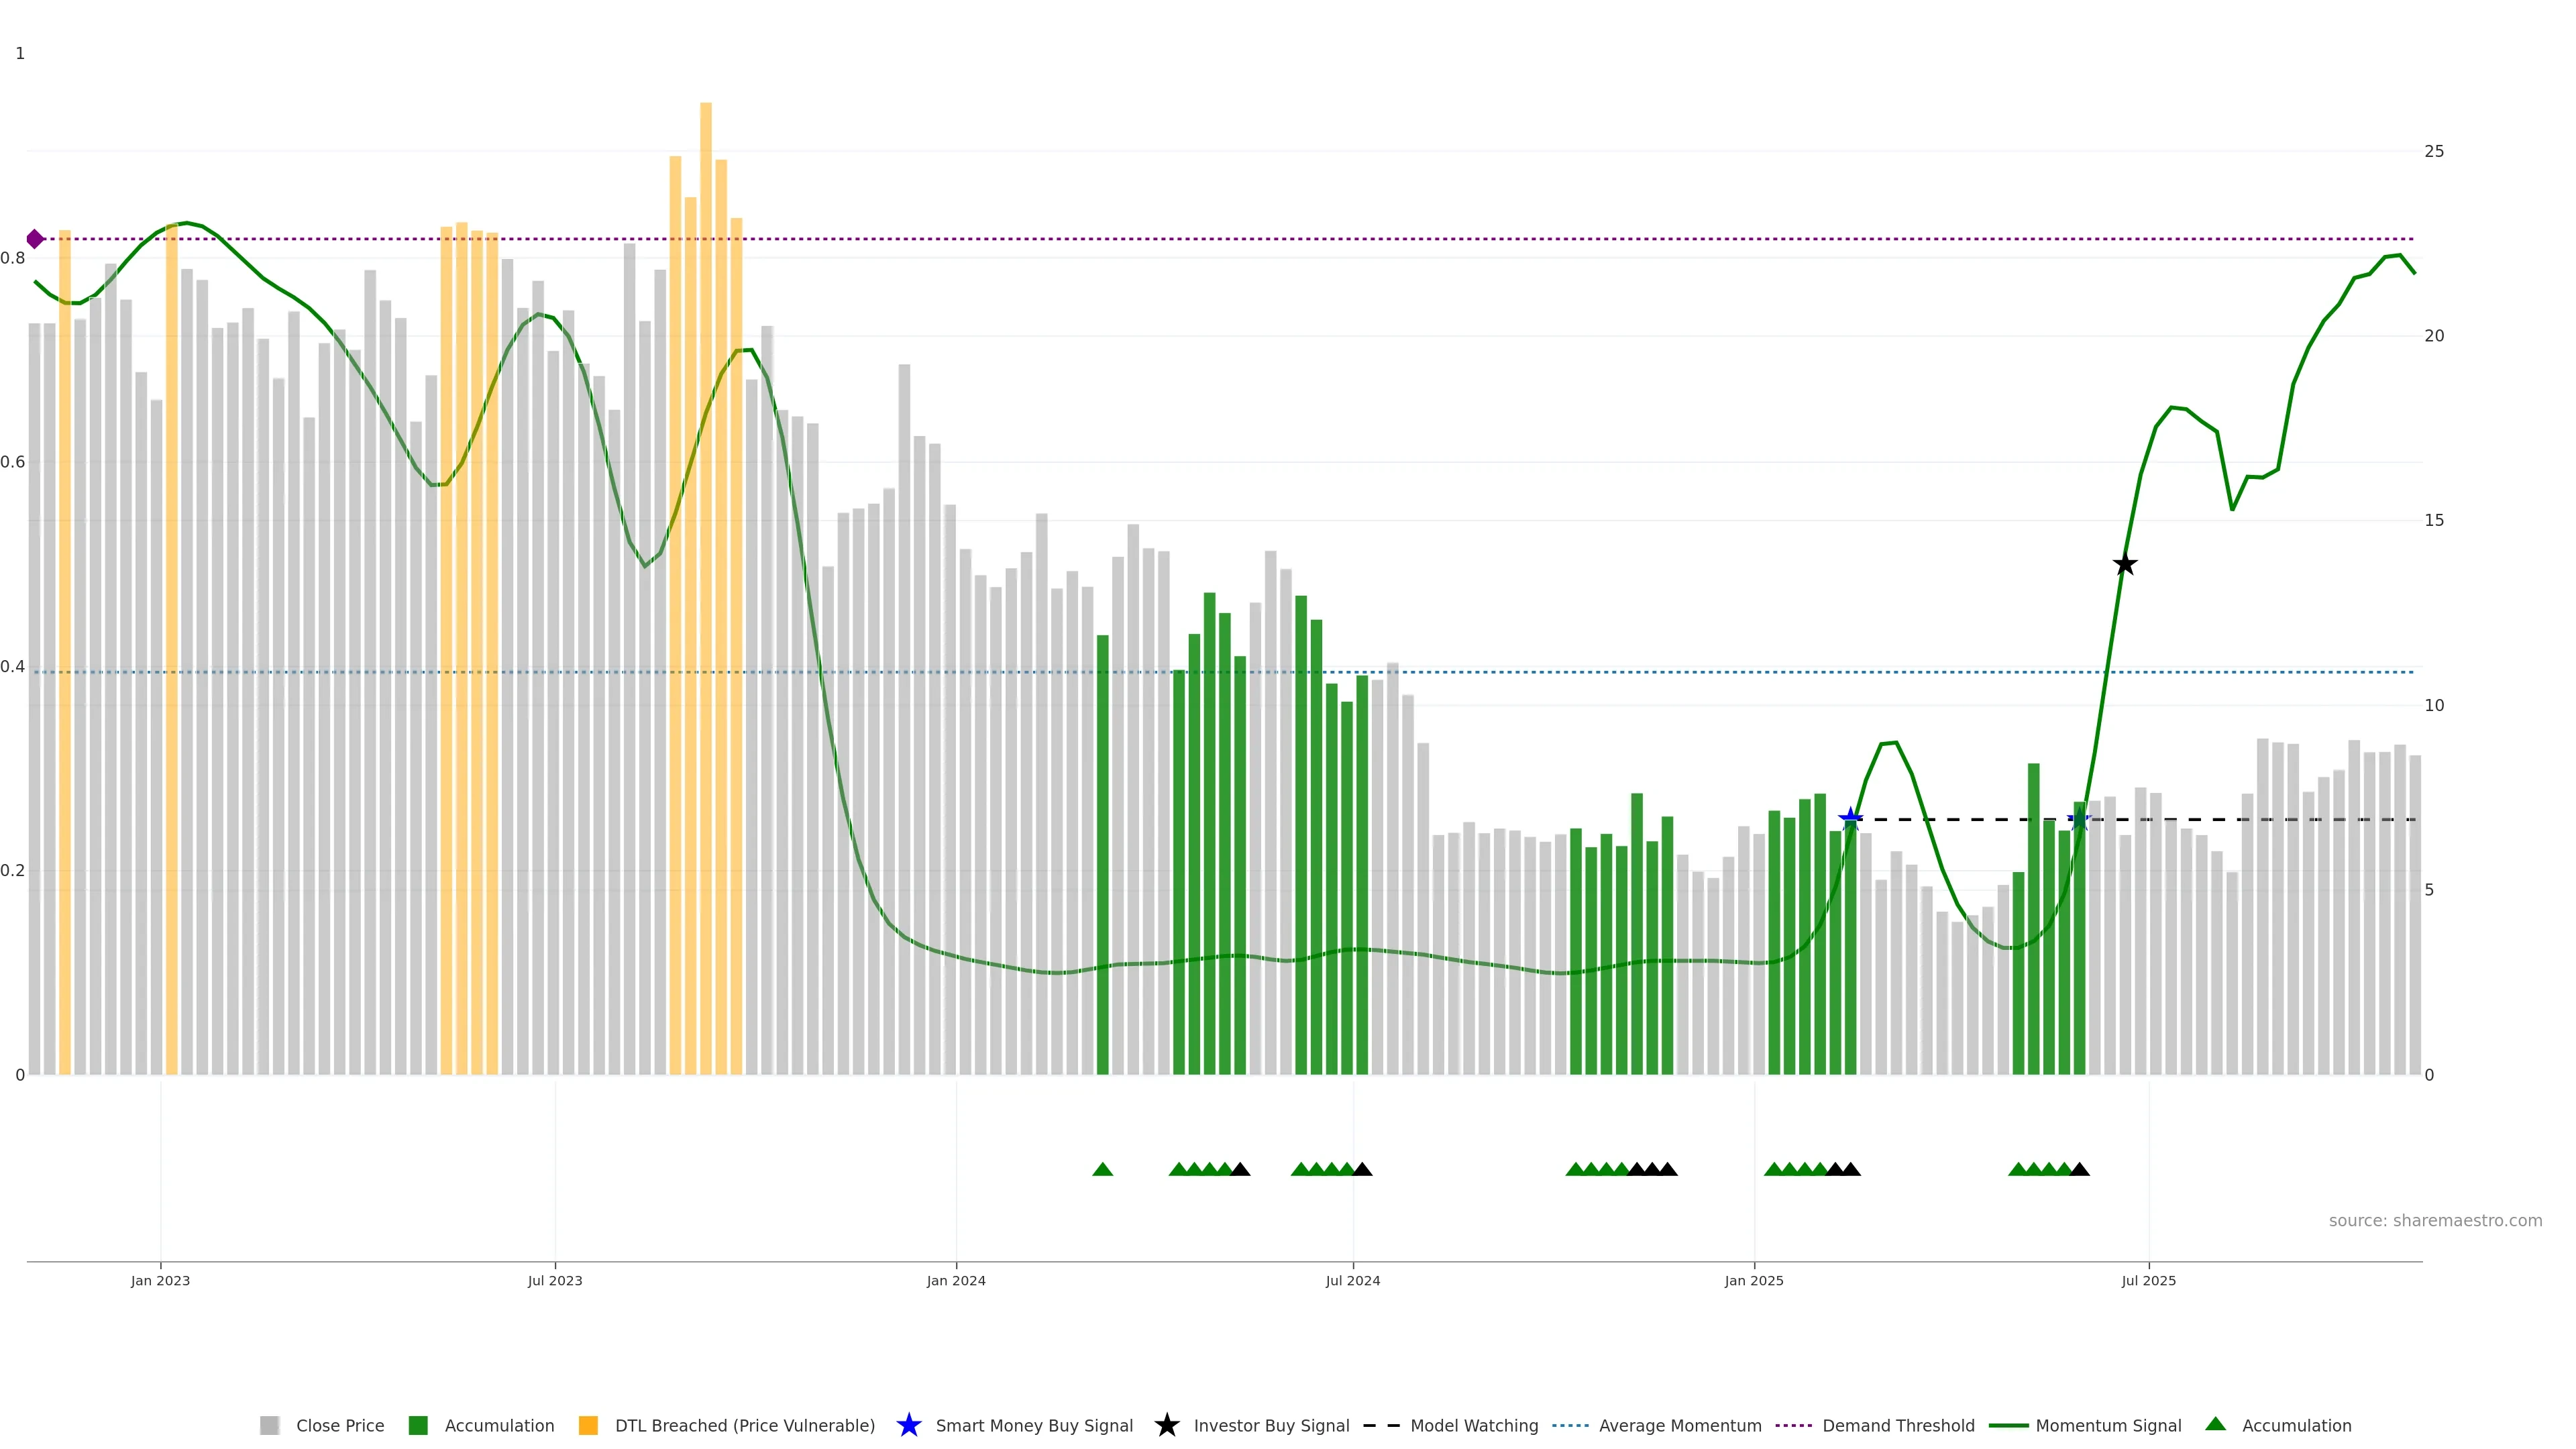This screenshot has width=2576, height=1449.
Task: Click the green Accumulation square legend label
Action: pyautogui.click(x=499, y=1425)
